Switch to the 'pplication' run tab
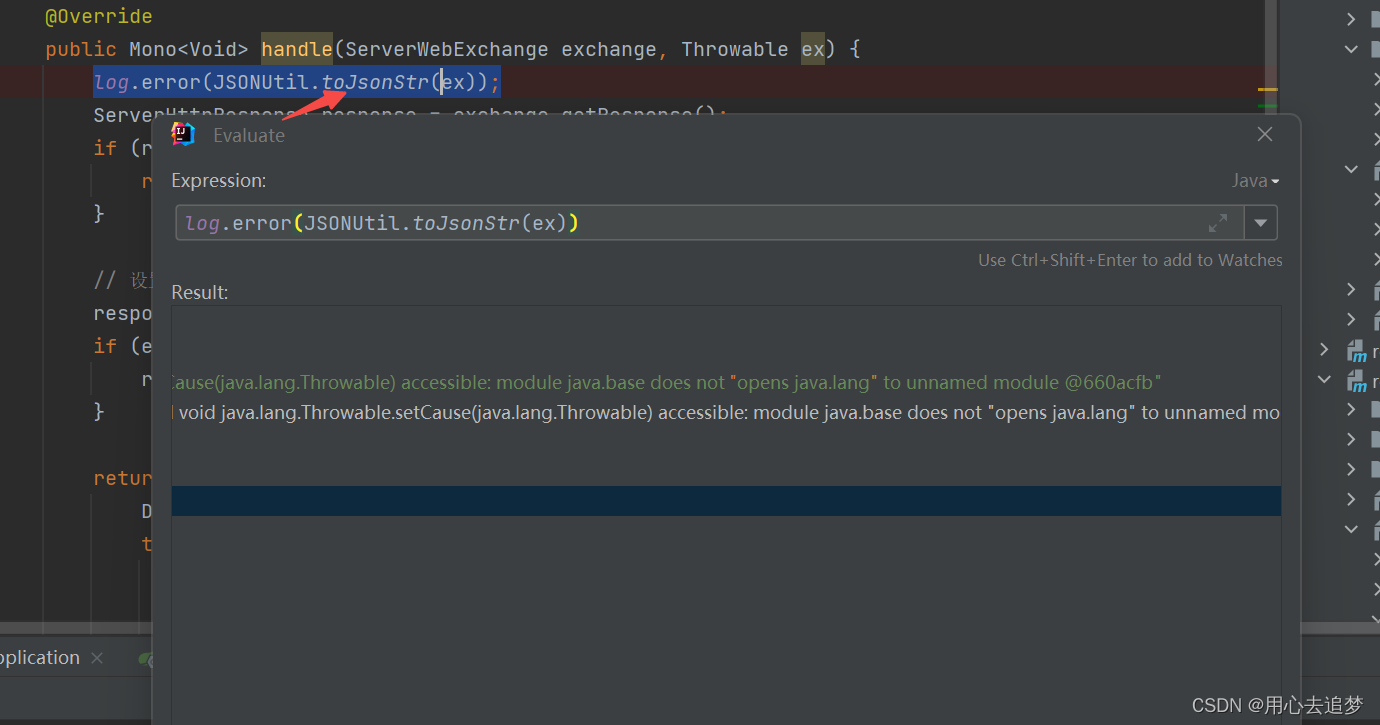The width and height of the screenshot is (1380, 725). (x=40, y=658)
